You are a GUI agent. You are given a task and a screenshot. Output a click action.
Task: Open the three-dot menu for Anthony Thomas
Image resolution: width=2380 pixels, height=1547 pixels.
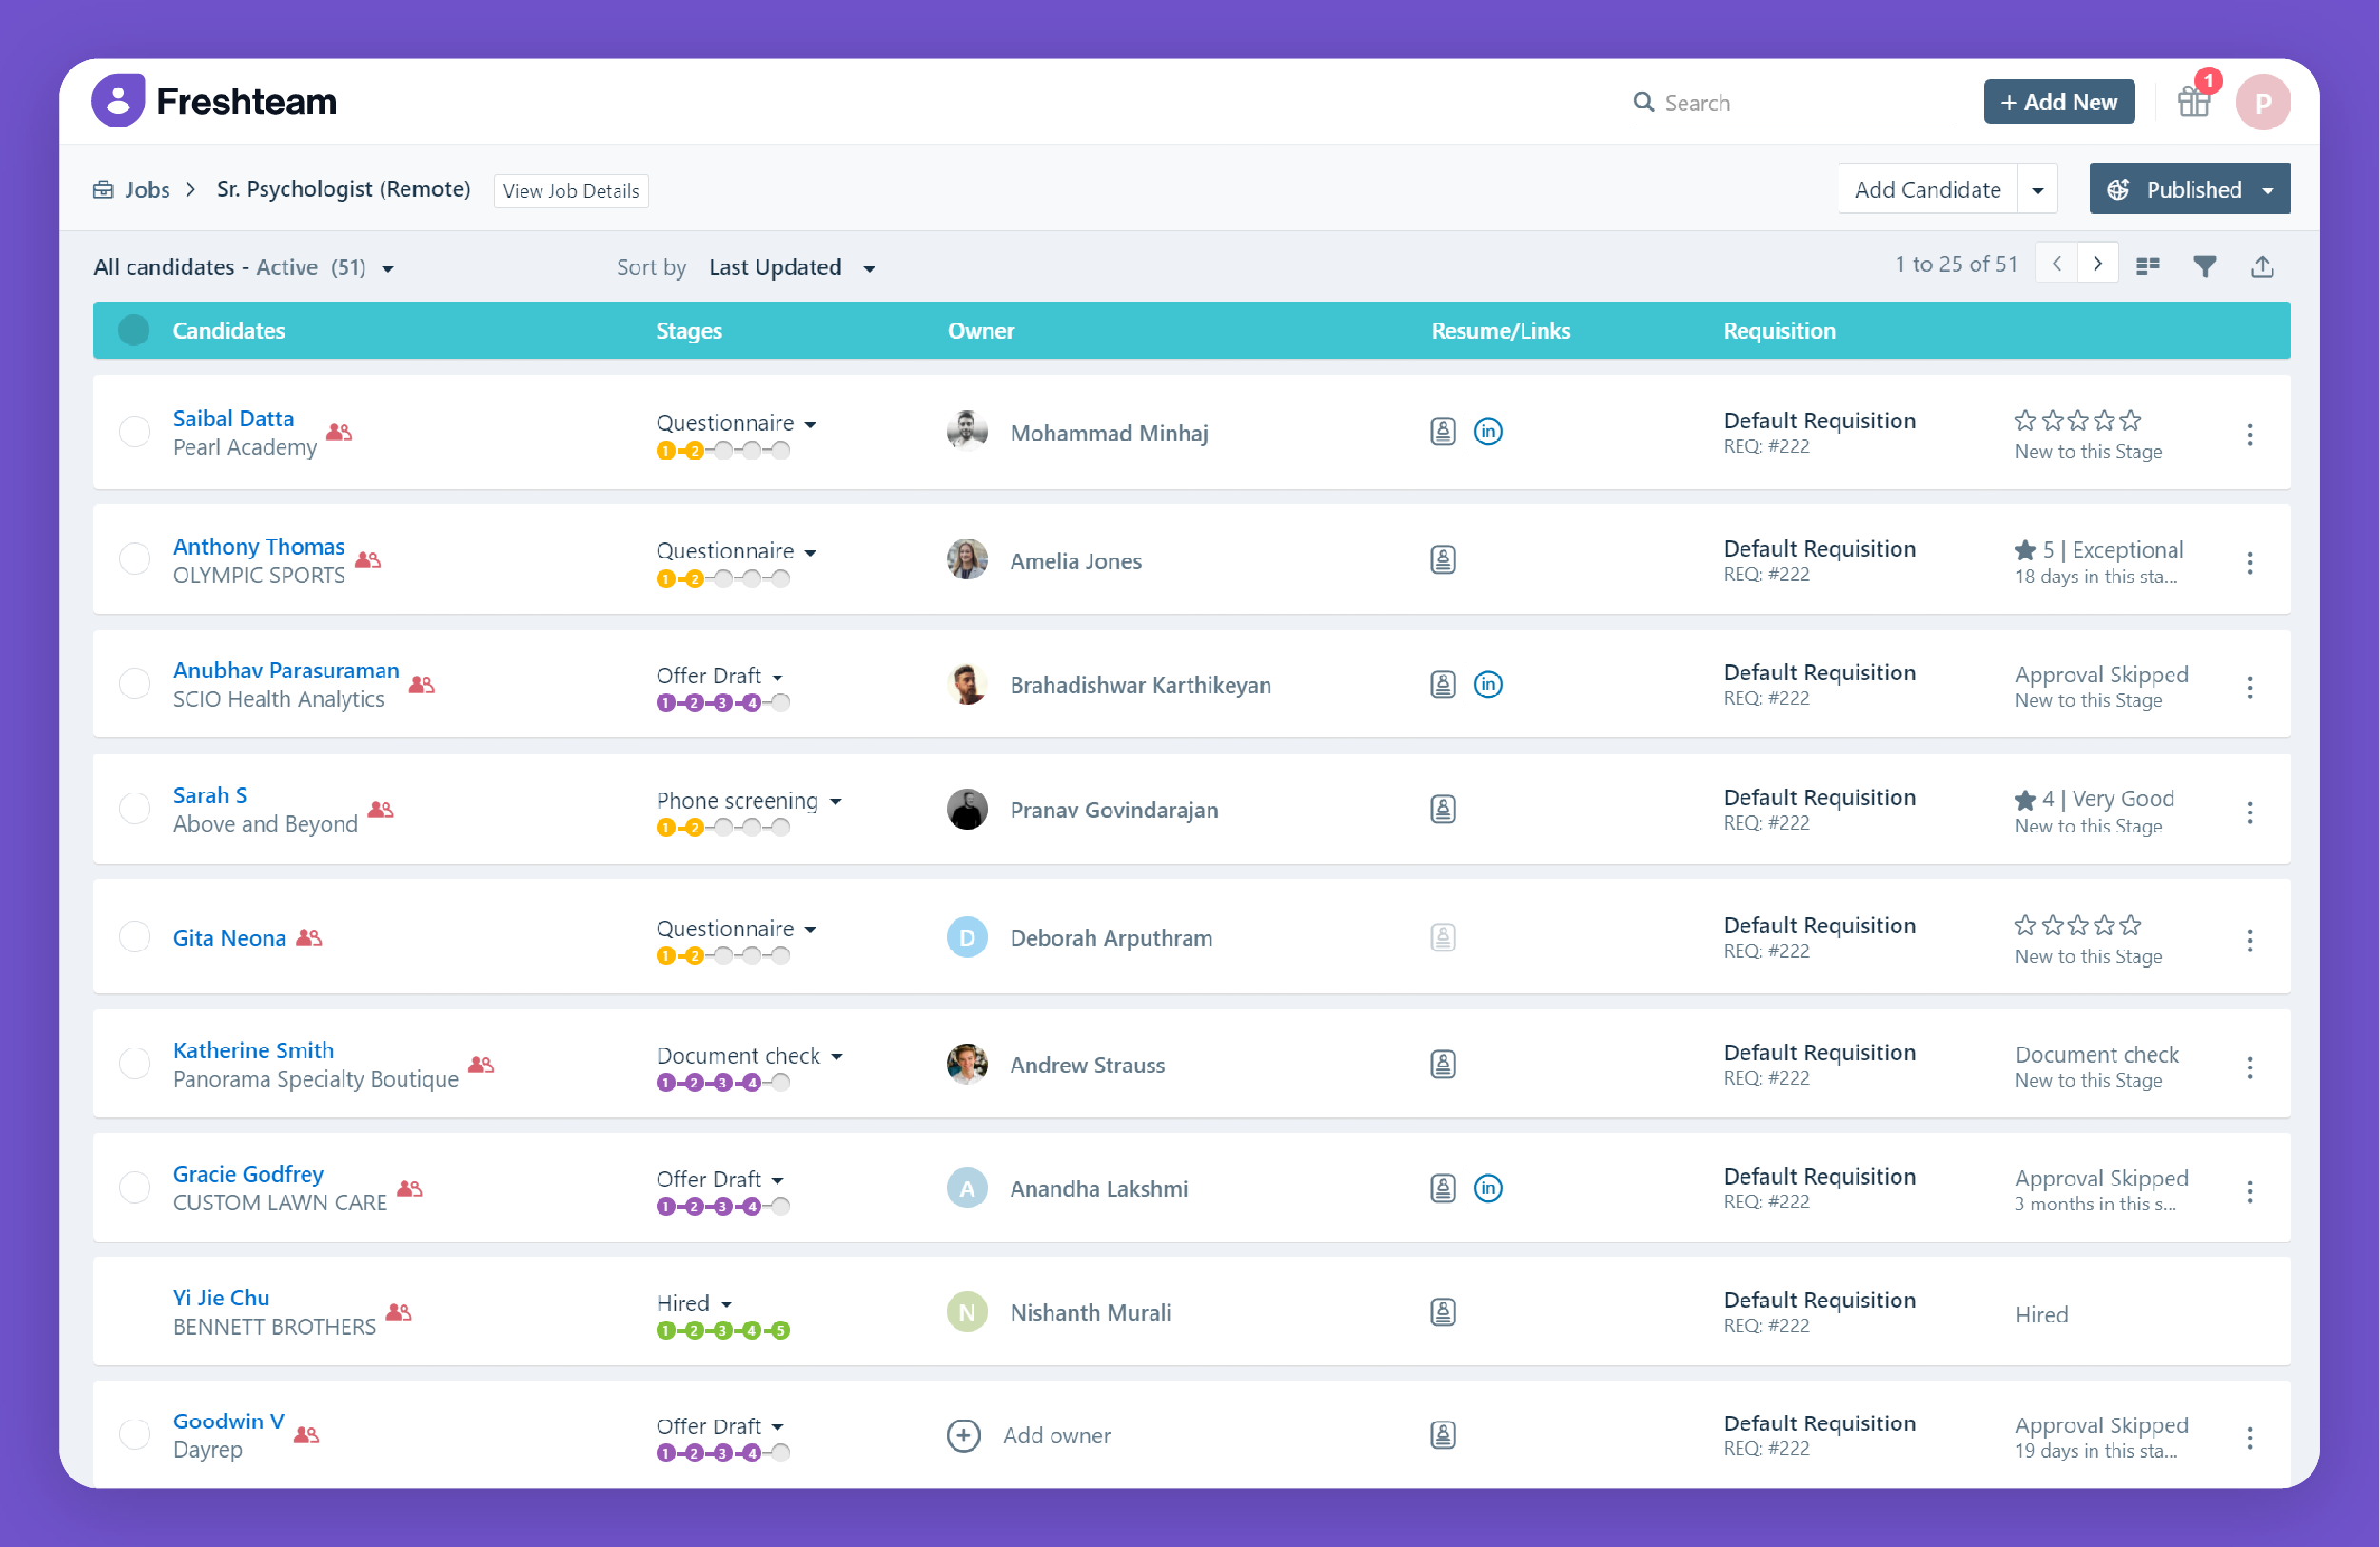pos(2250,563)
